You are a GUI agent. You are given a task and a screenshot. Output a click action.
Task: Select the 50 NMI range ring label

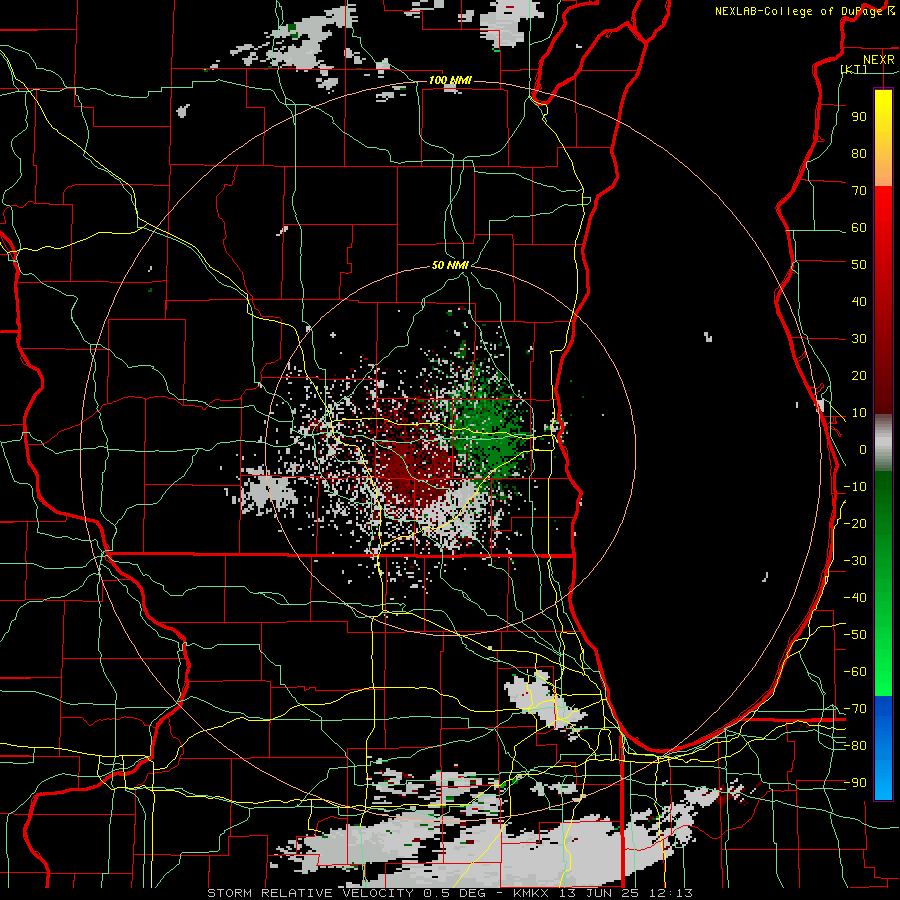coord(450,265)
